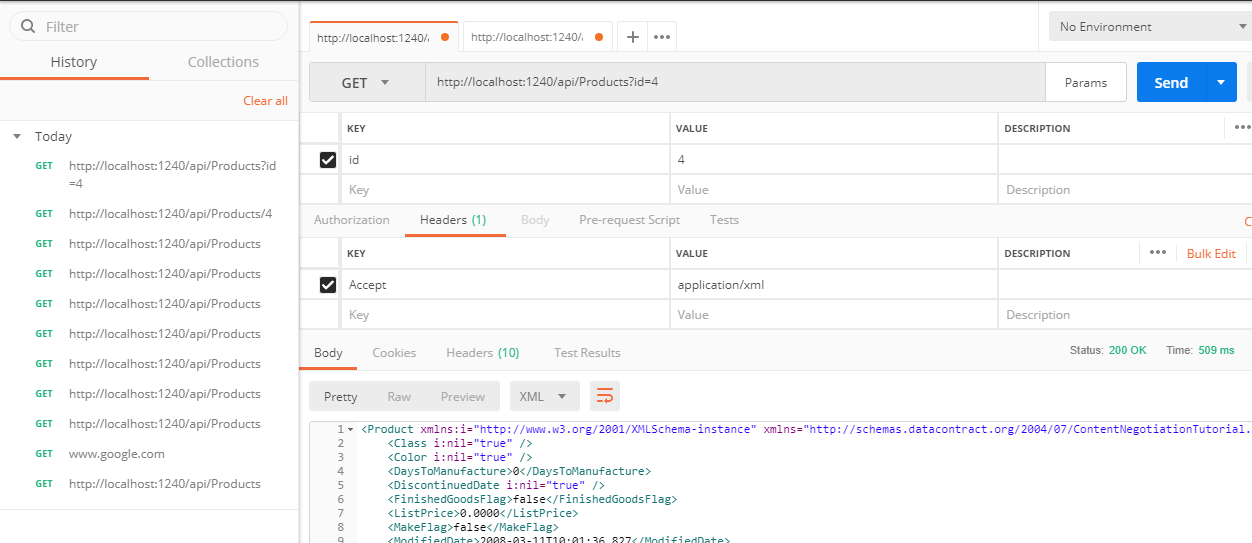Image resolution: width=1252 pixels, height=543 pixels.
Task: Uncheck the id parameter checkbox
Action: click(327, 160)
